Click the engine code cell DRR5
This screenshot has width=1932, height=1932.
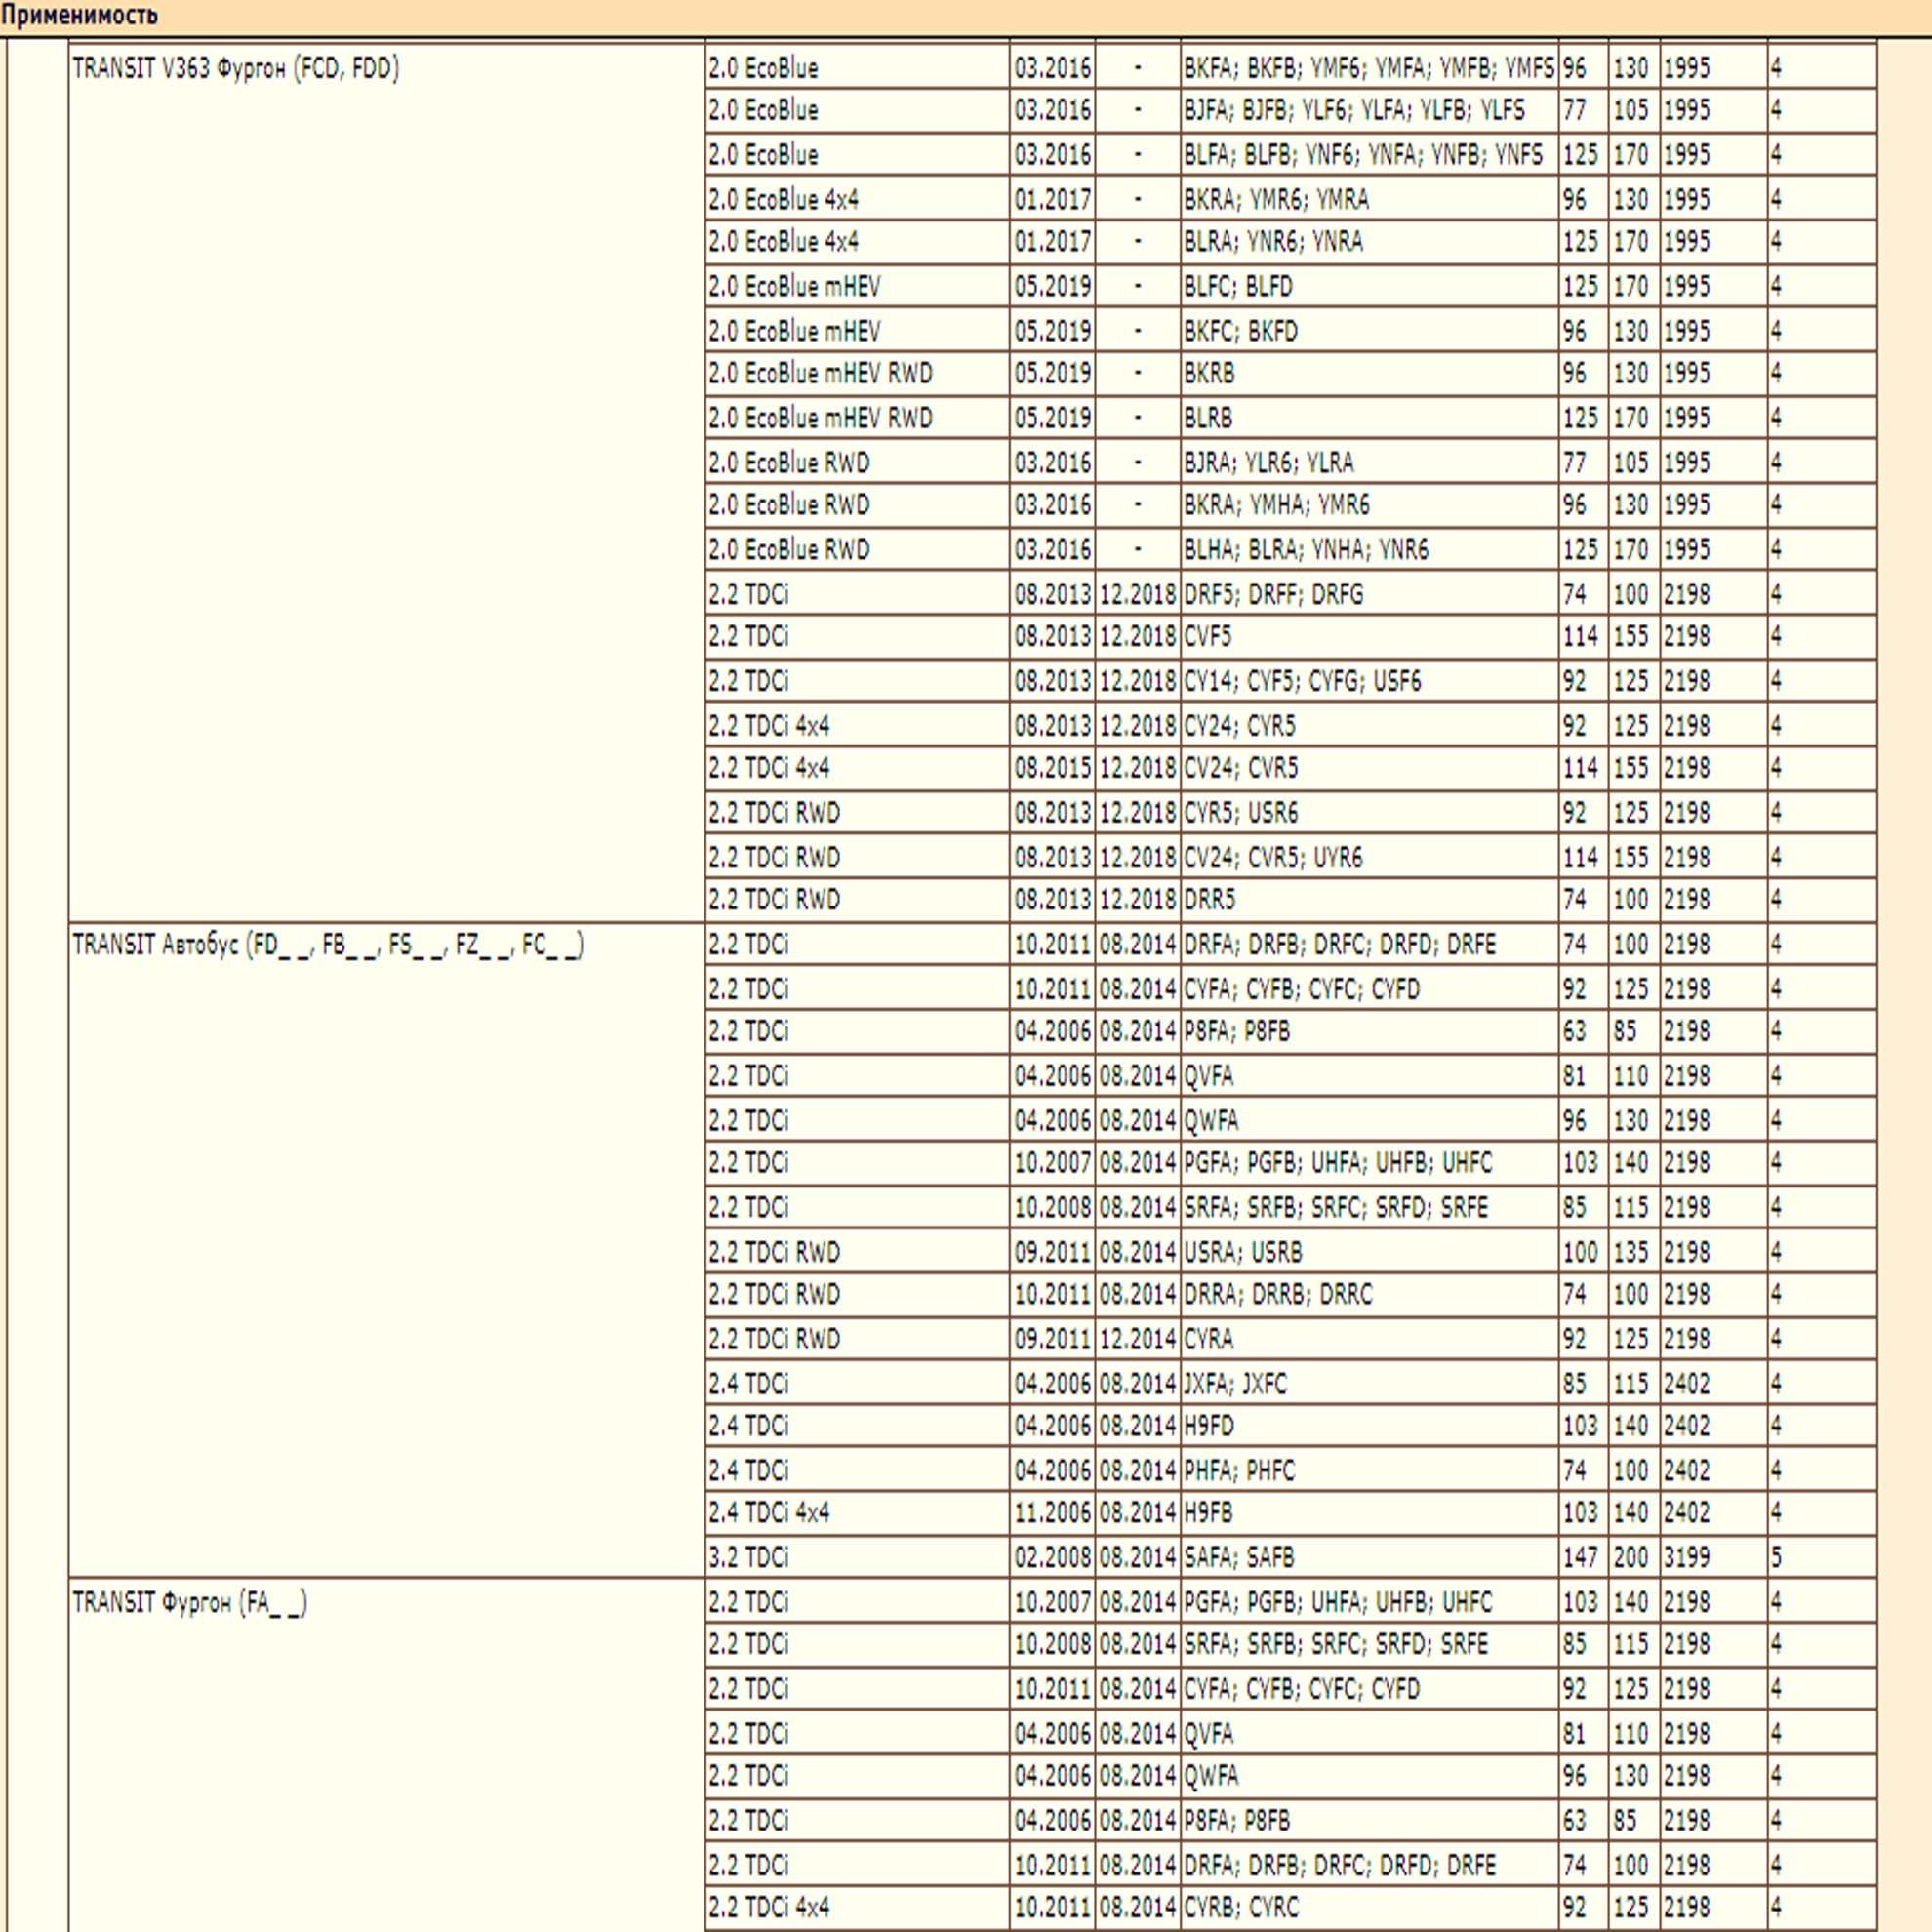coord(1369,900)
